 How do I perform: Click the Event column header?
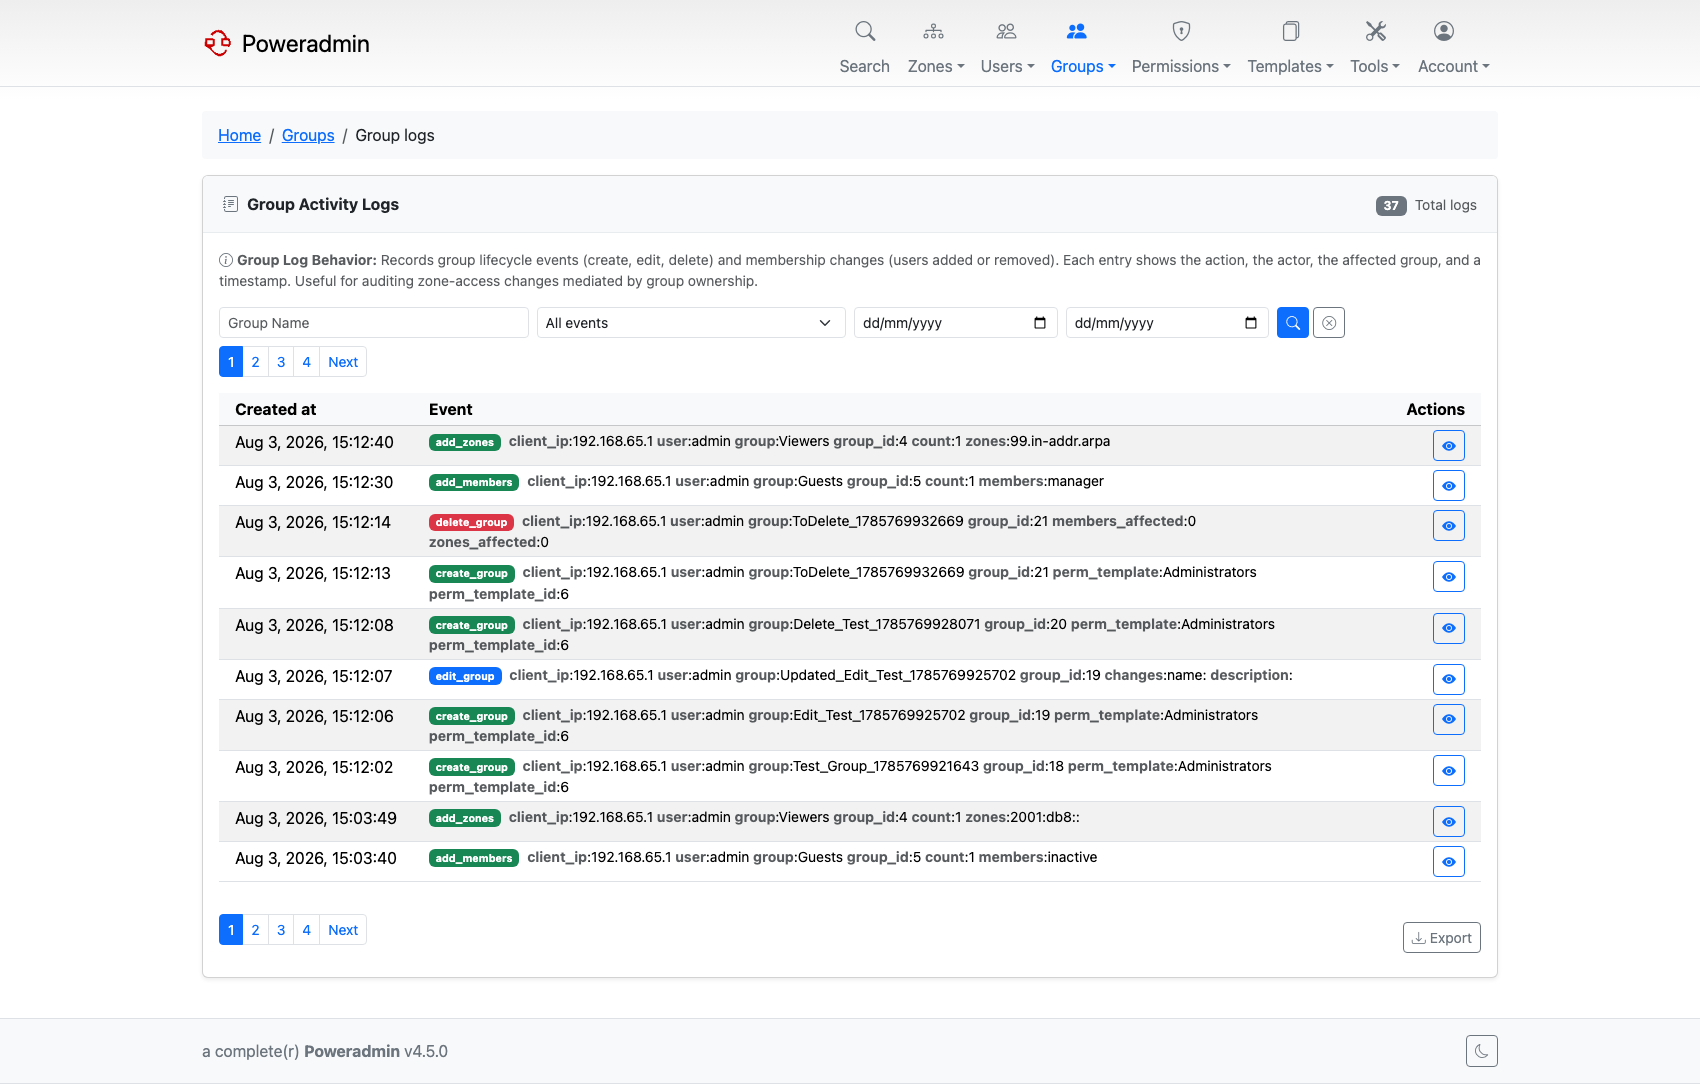pyautogui.click(x=451, y=409)
